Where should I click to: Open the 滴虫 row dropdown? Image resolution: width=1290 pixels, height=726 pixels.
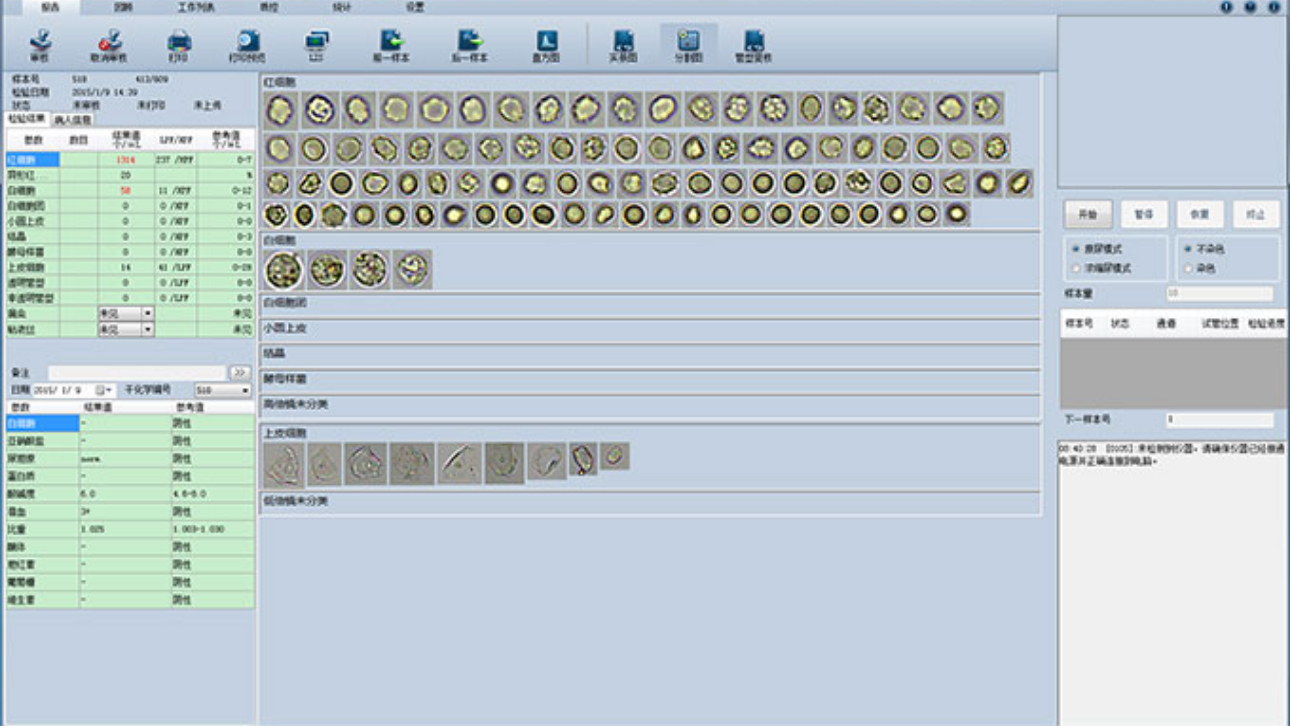tap(148, 314)
